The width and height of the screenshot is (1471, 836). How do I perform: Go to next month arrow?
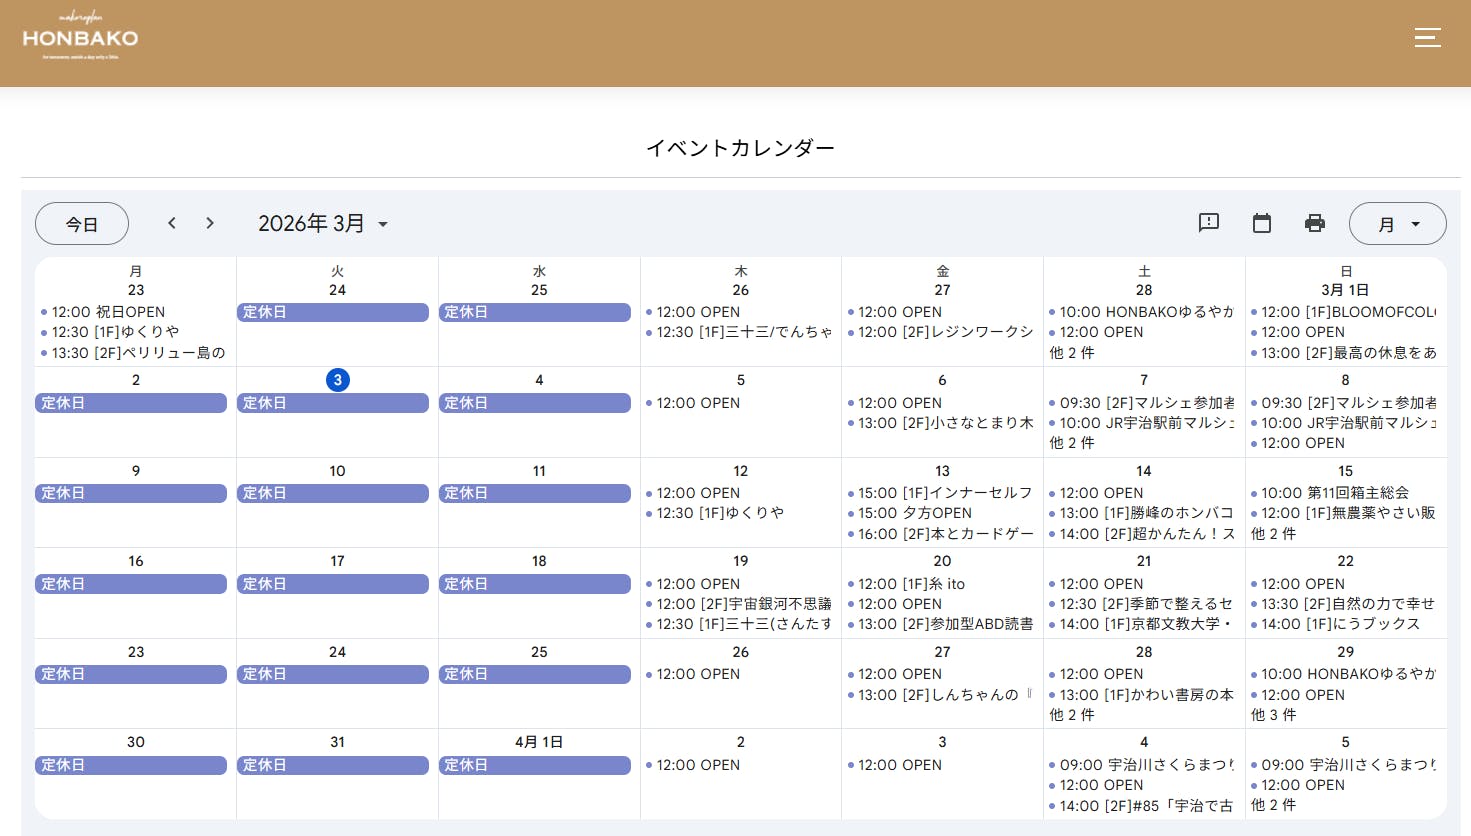click(210, 223)
